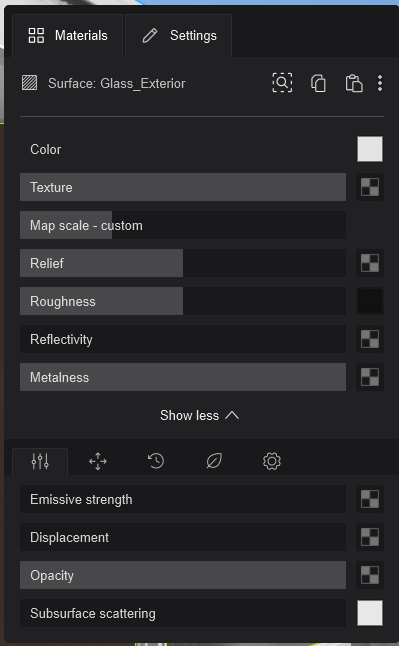Toggle the Opacity map checker button

point(370,575)
